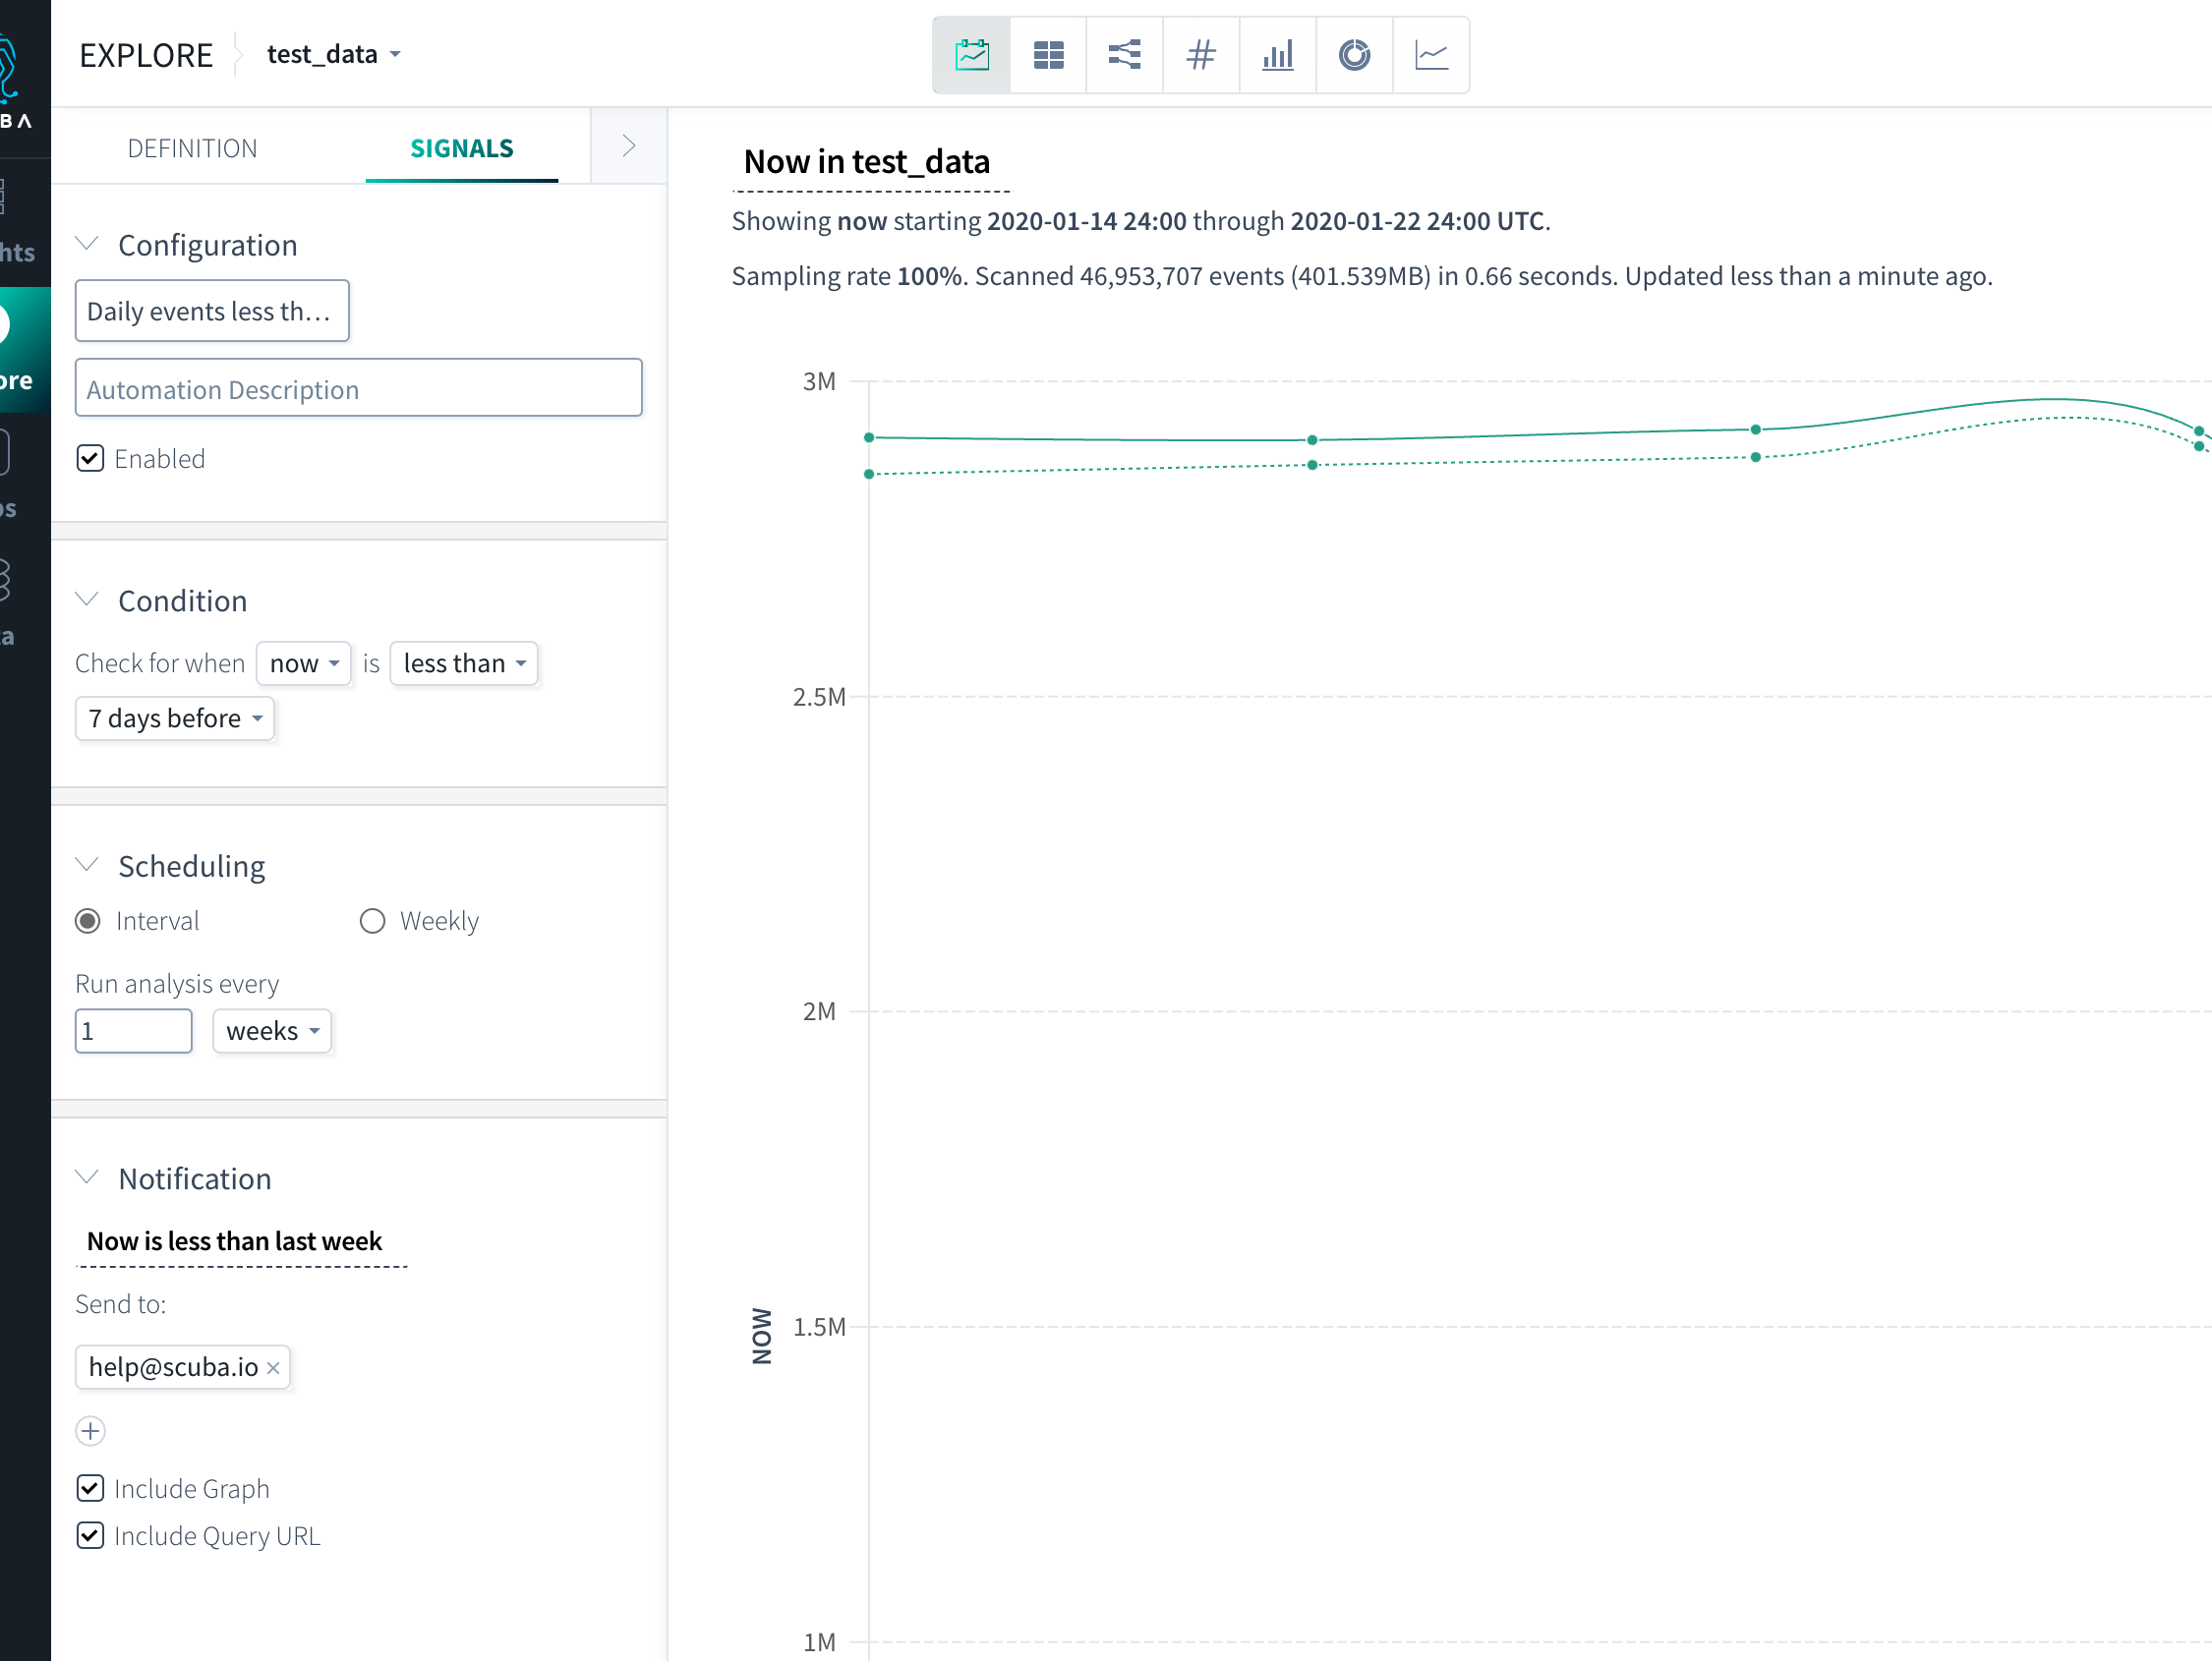Open the test_data dataset dropdown
This screenshot has height=1661, width=2212.
coord(334,54)
